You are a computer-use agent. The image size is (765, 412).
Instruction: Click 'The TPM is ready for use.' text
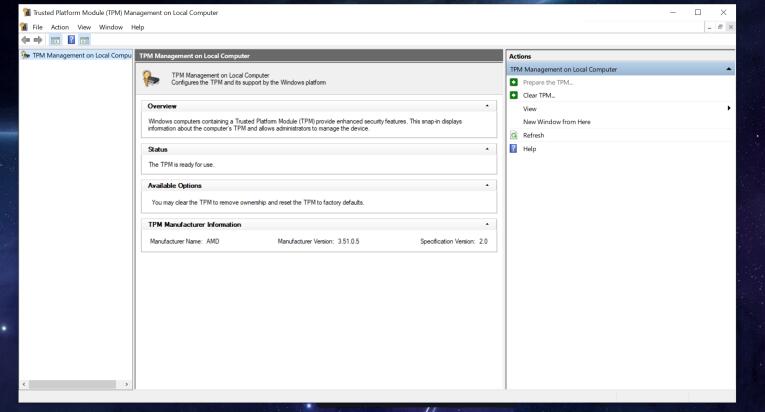click(x=181, y=165)
